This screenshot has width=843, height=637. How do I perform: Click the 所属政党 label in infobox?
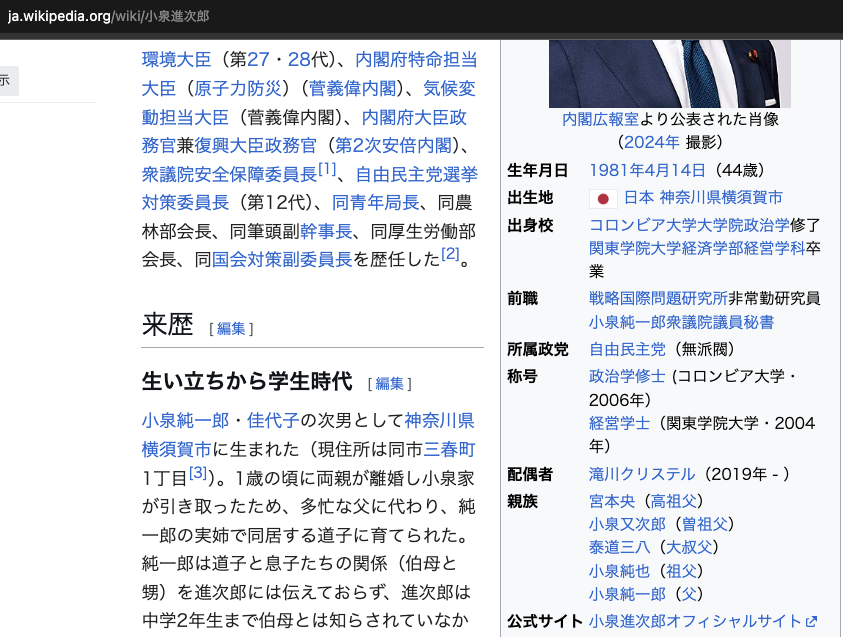(x=538, y=349)
